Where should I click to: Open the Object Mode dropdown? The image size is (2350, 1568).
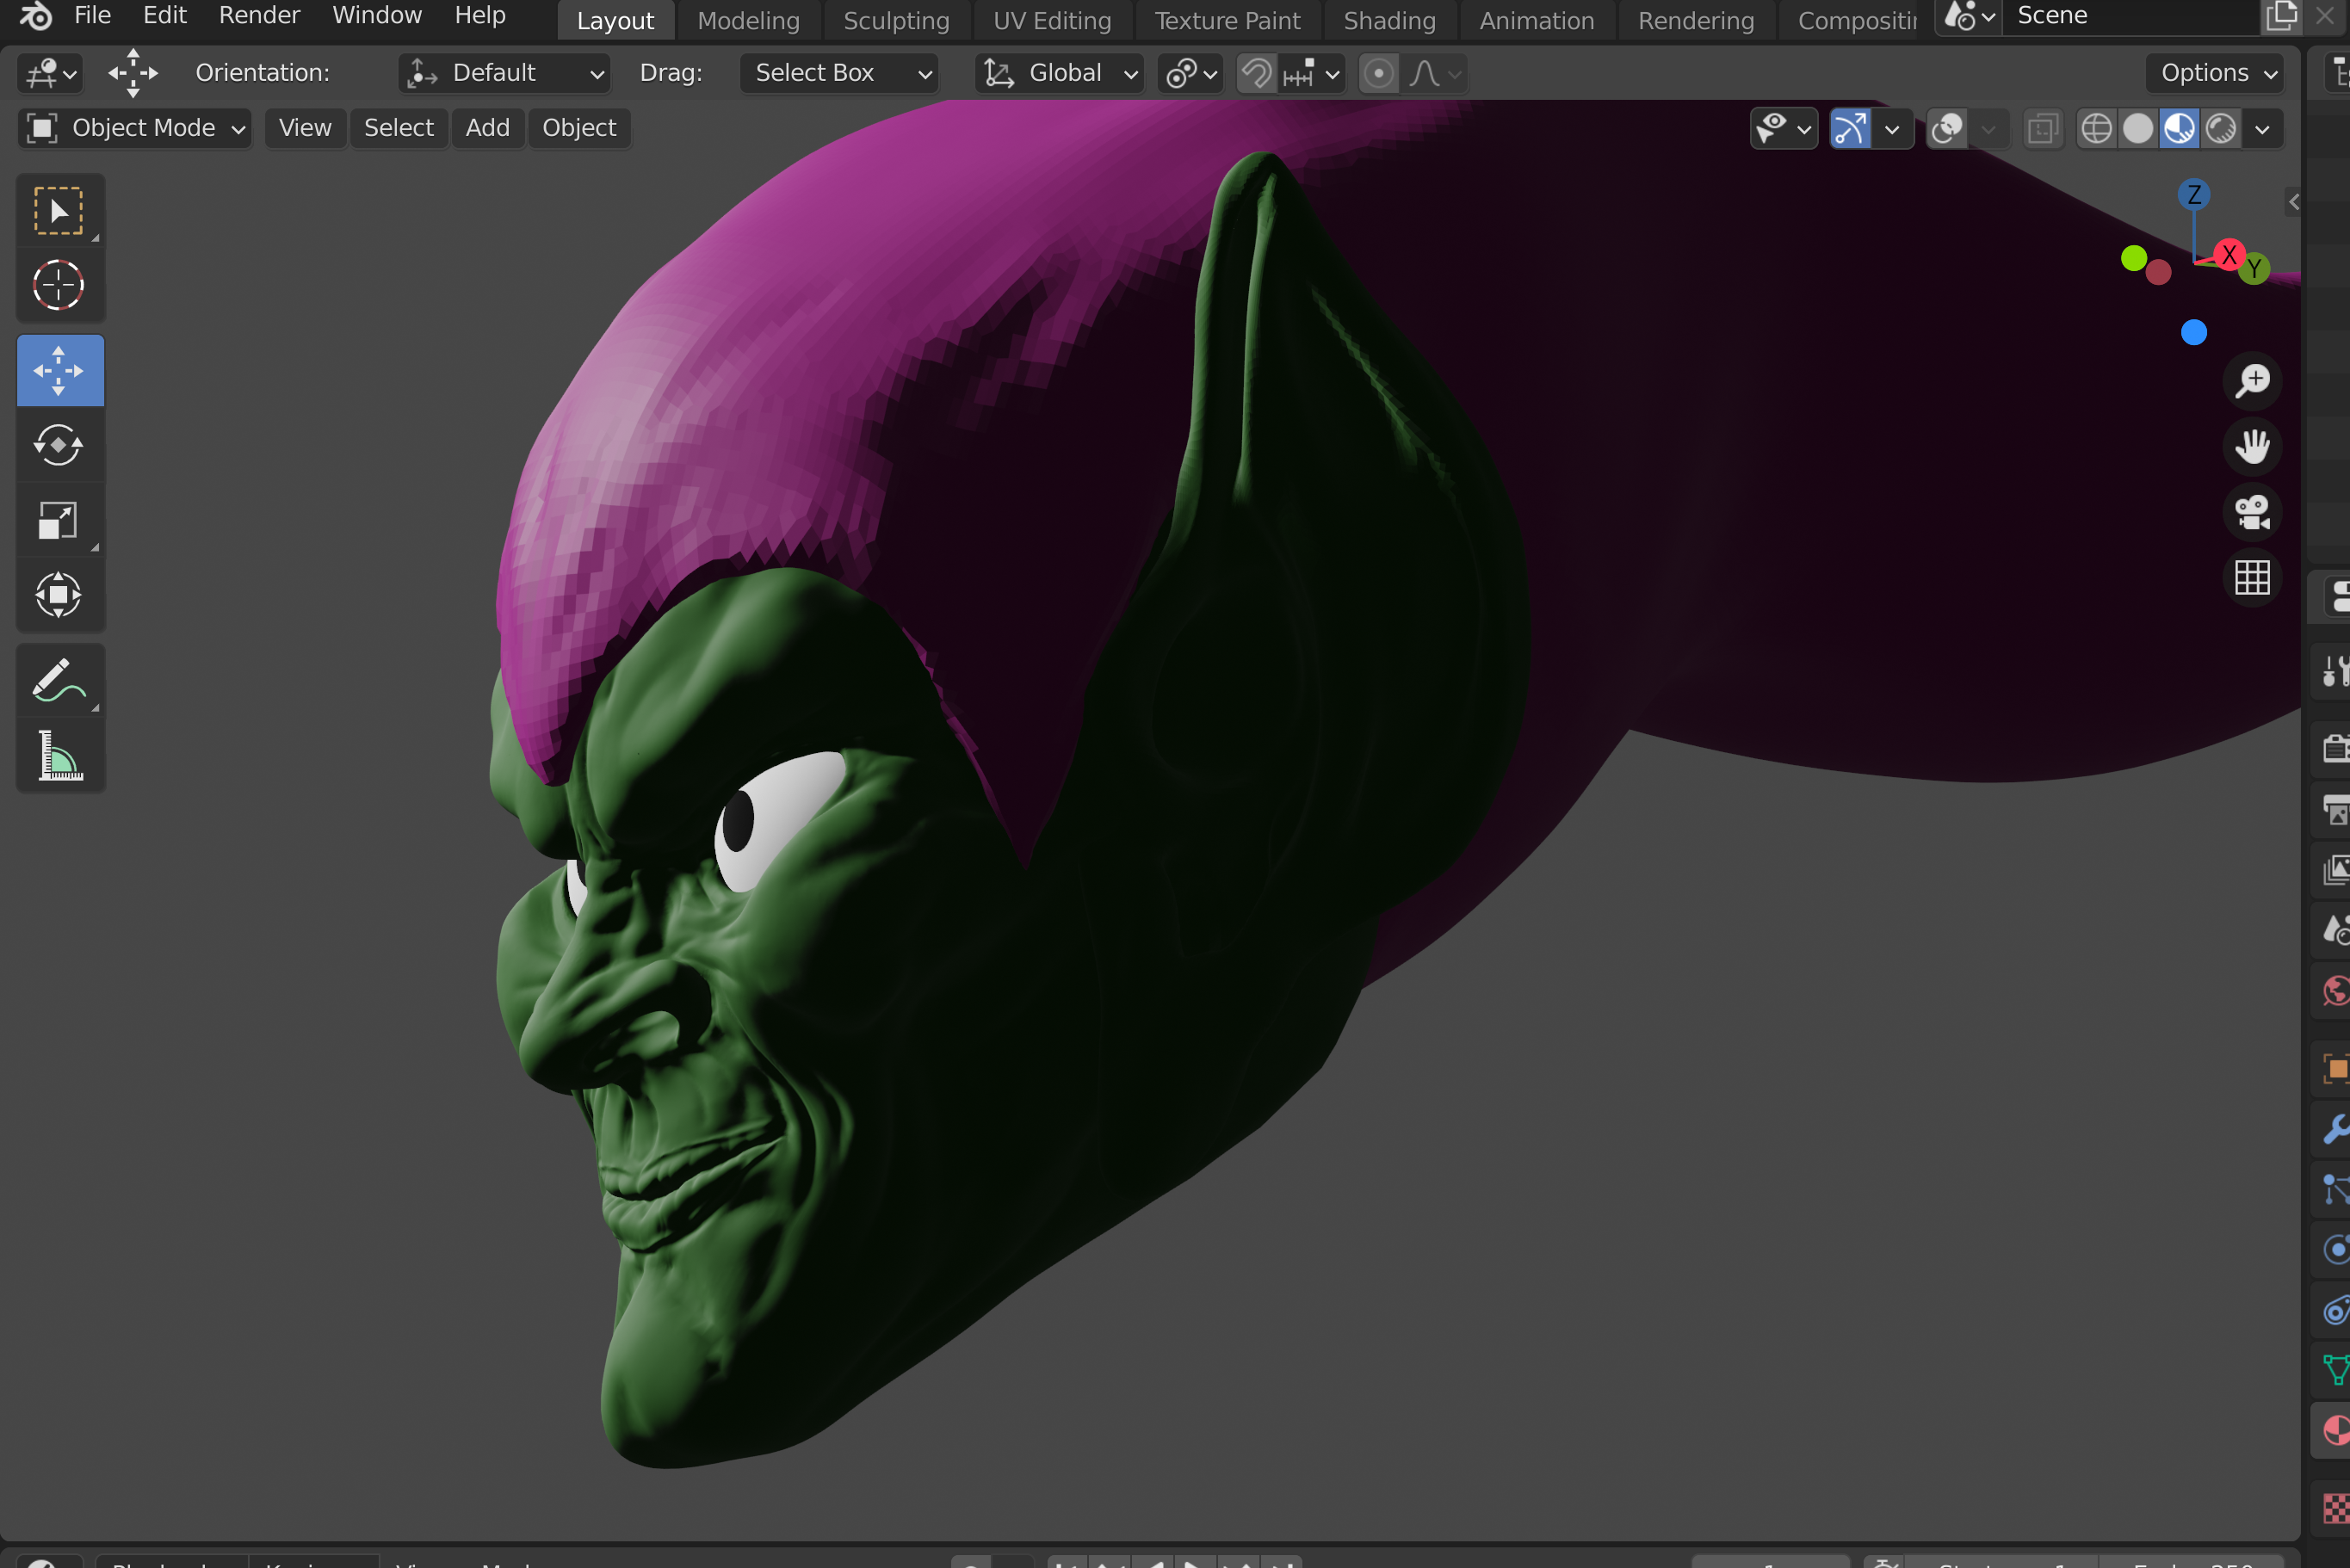coord(135,128)
